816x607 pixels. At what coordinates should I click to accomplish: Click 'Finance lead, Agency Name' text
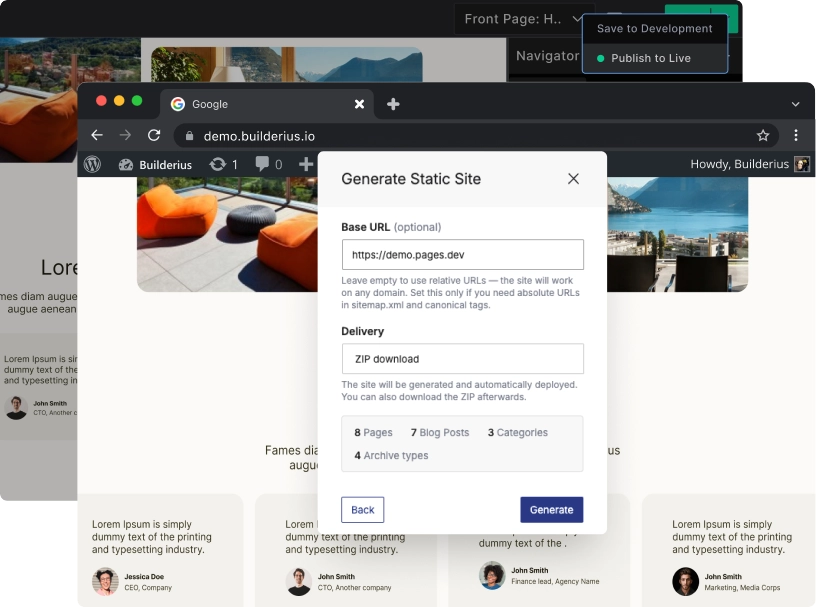555,581
